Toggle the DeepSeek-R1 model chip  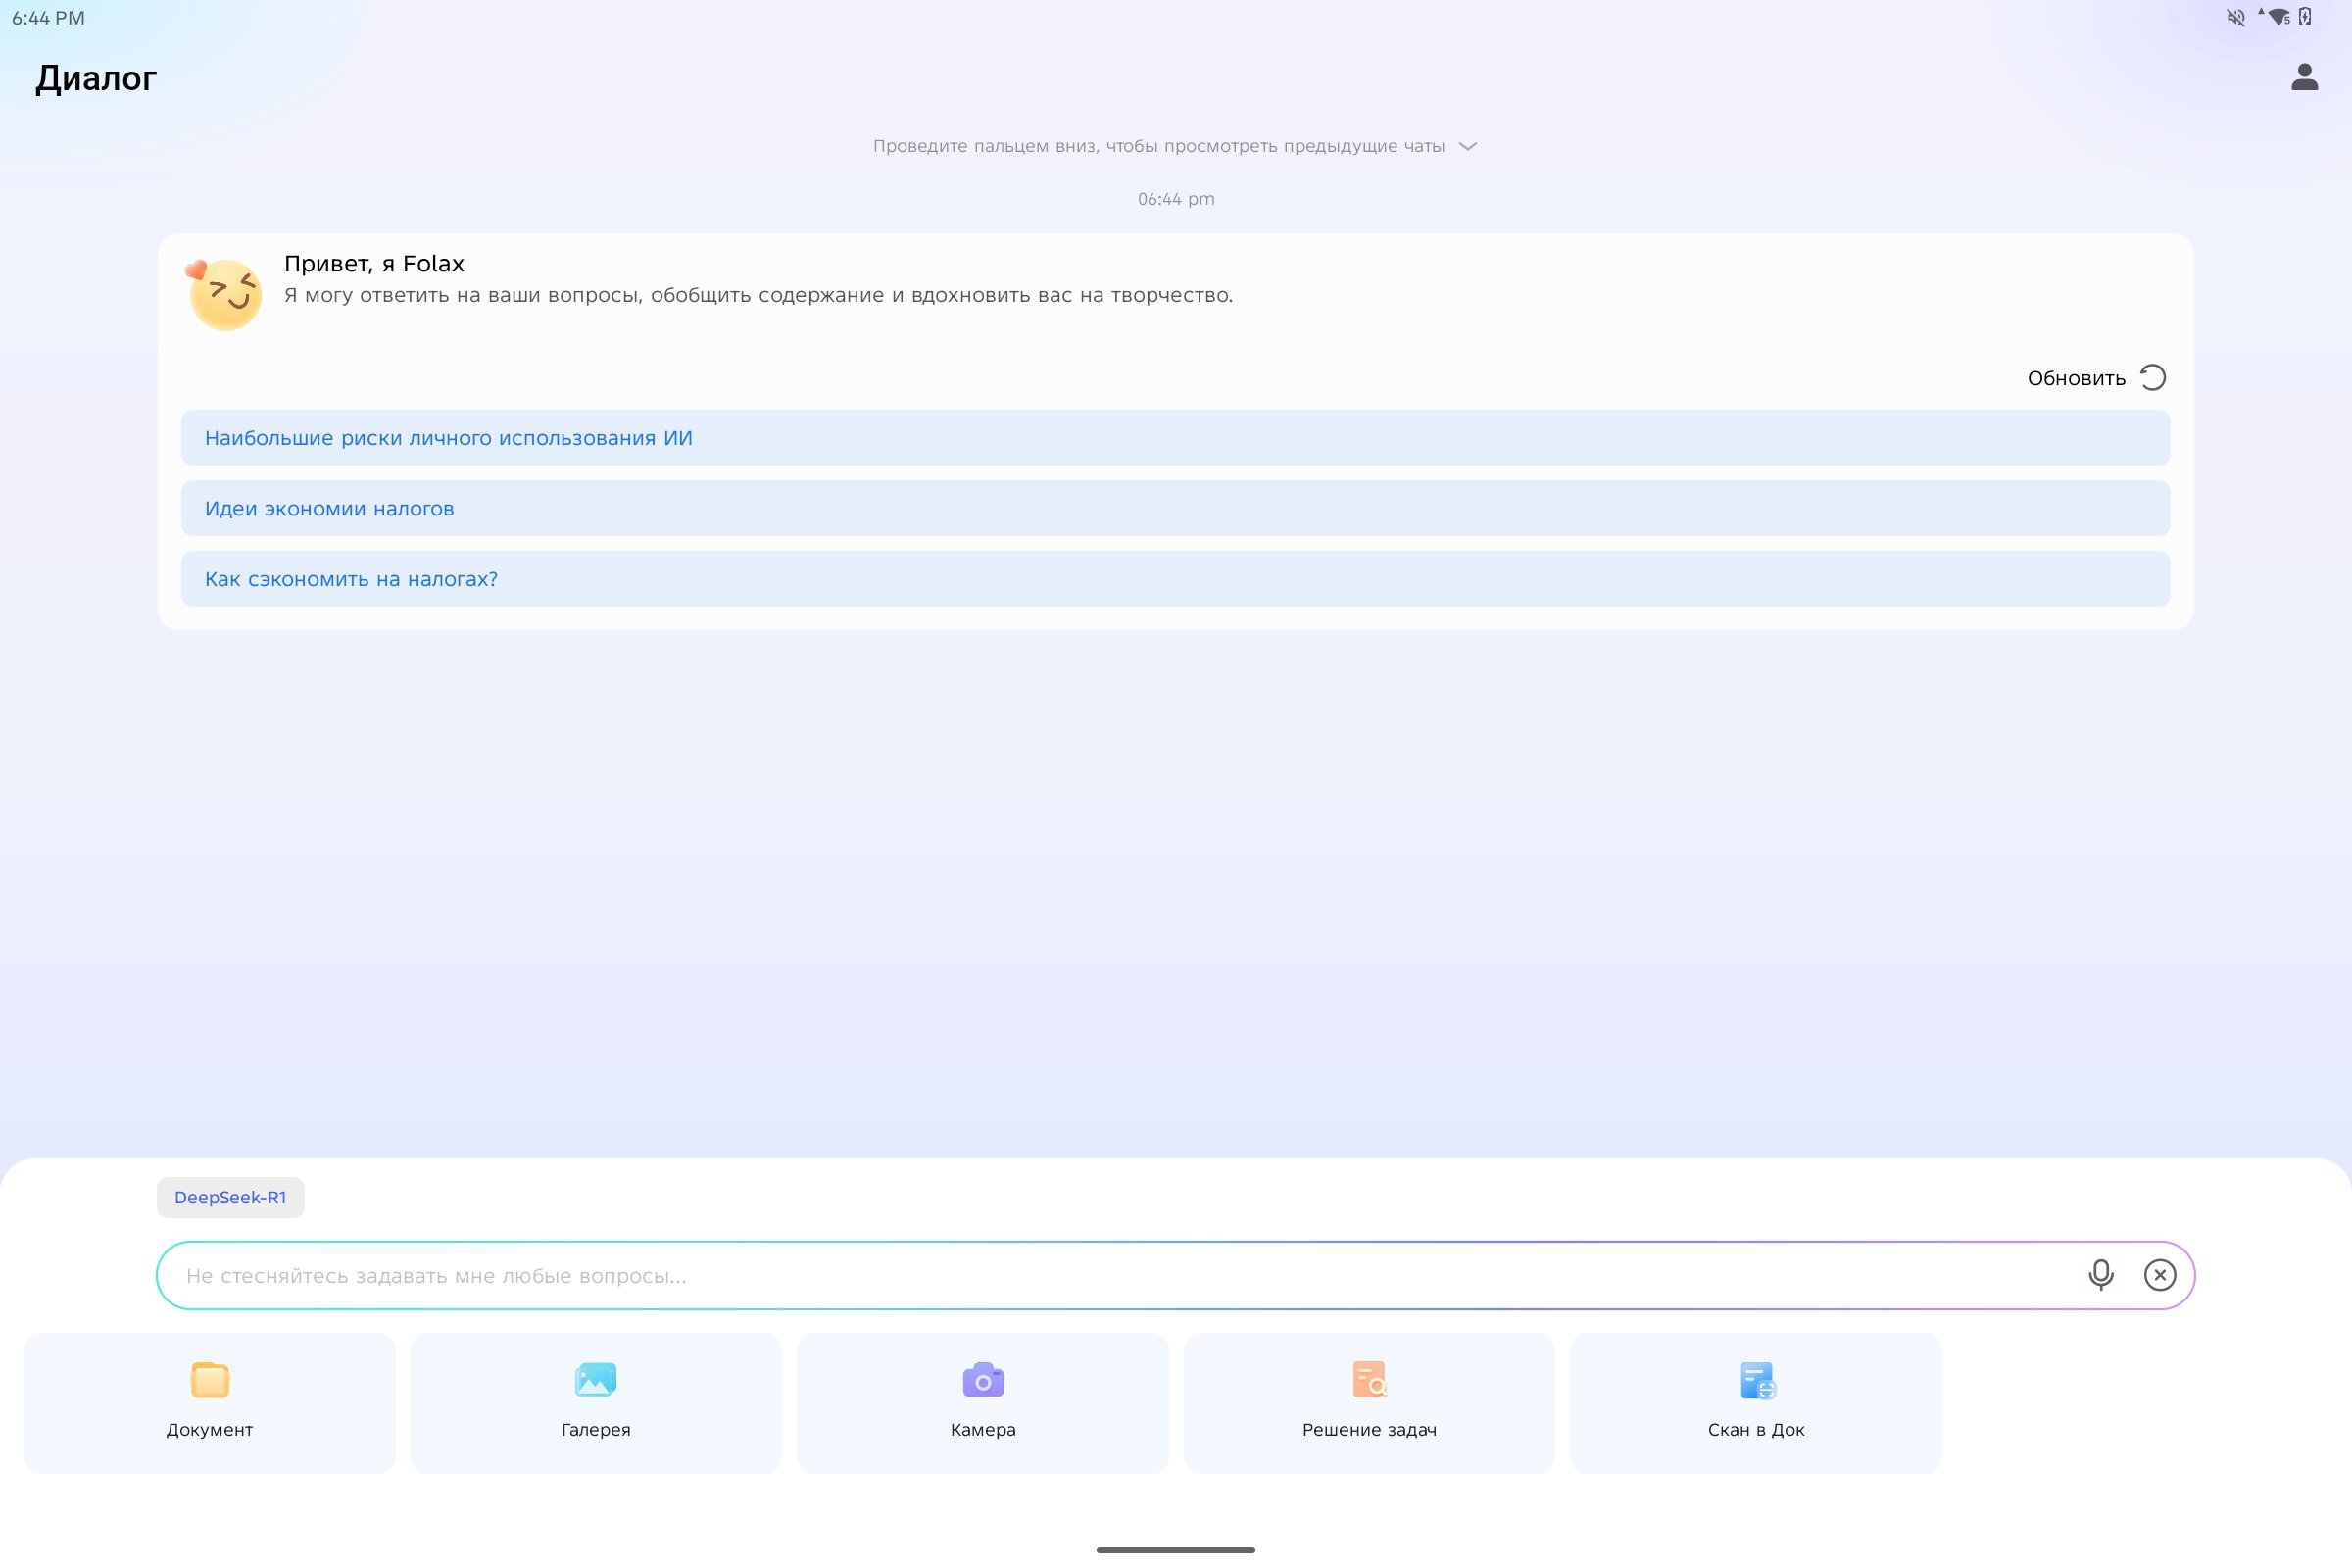pos(230,1197)
